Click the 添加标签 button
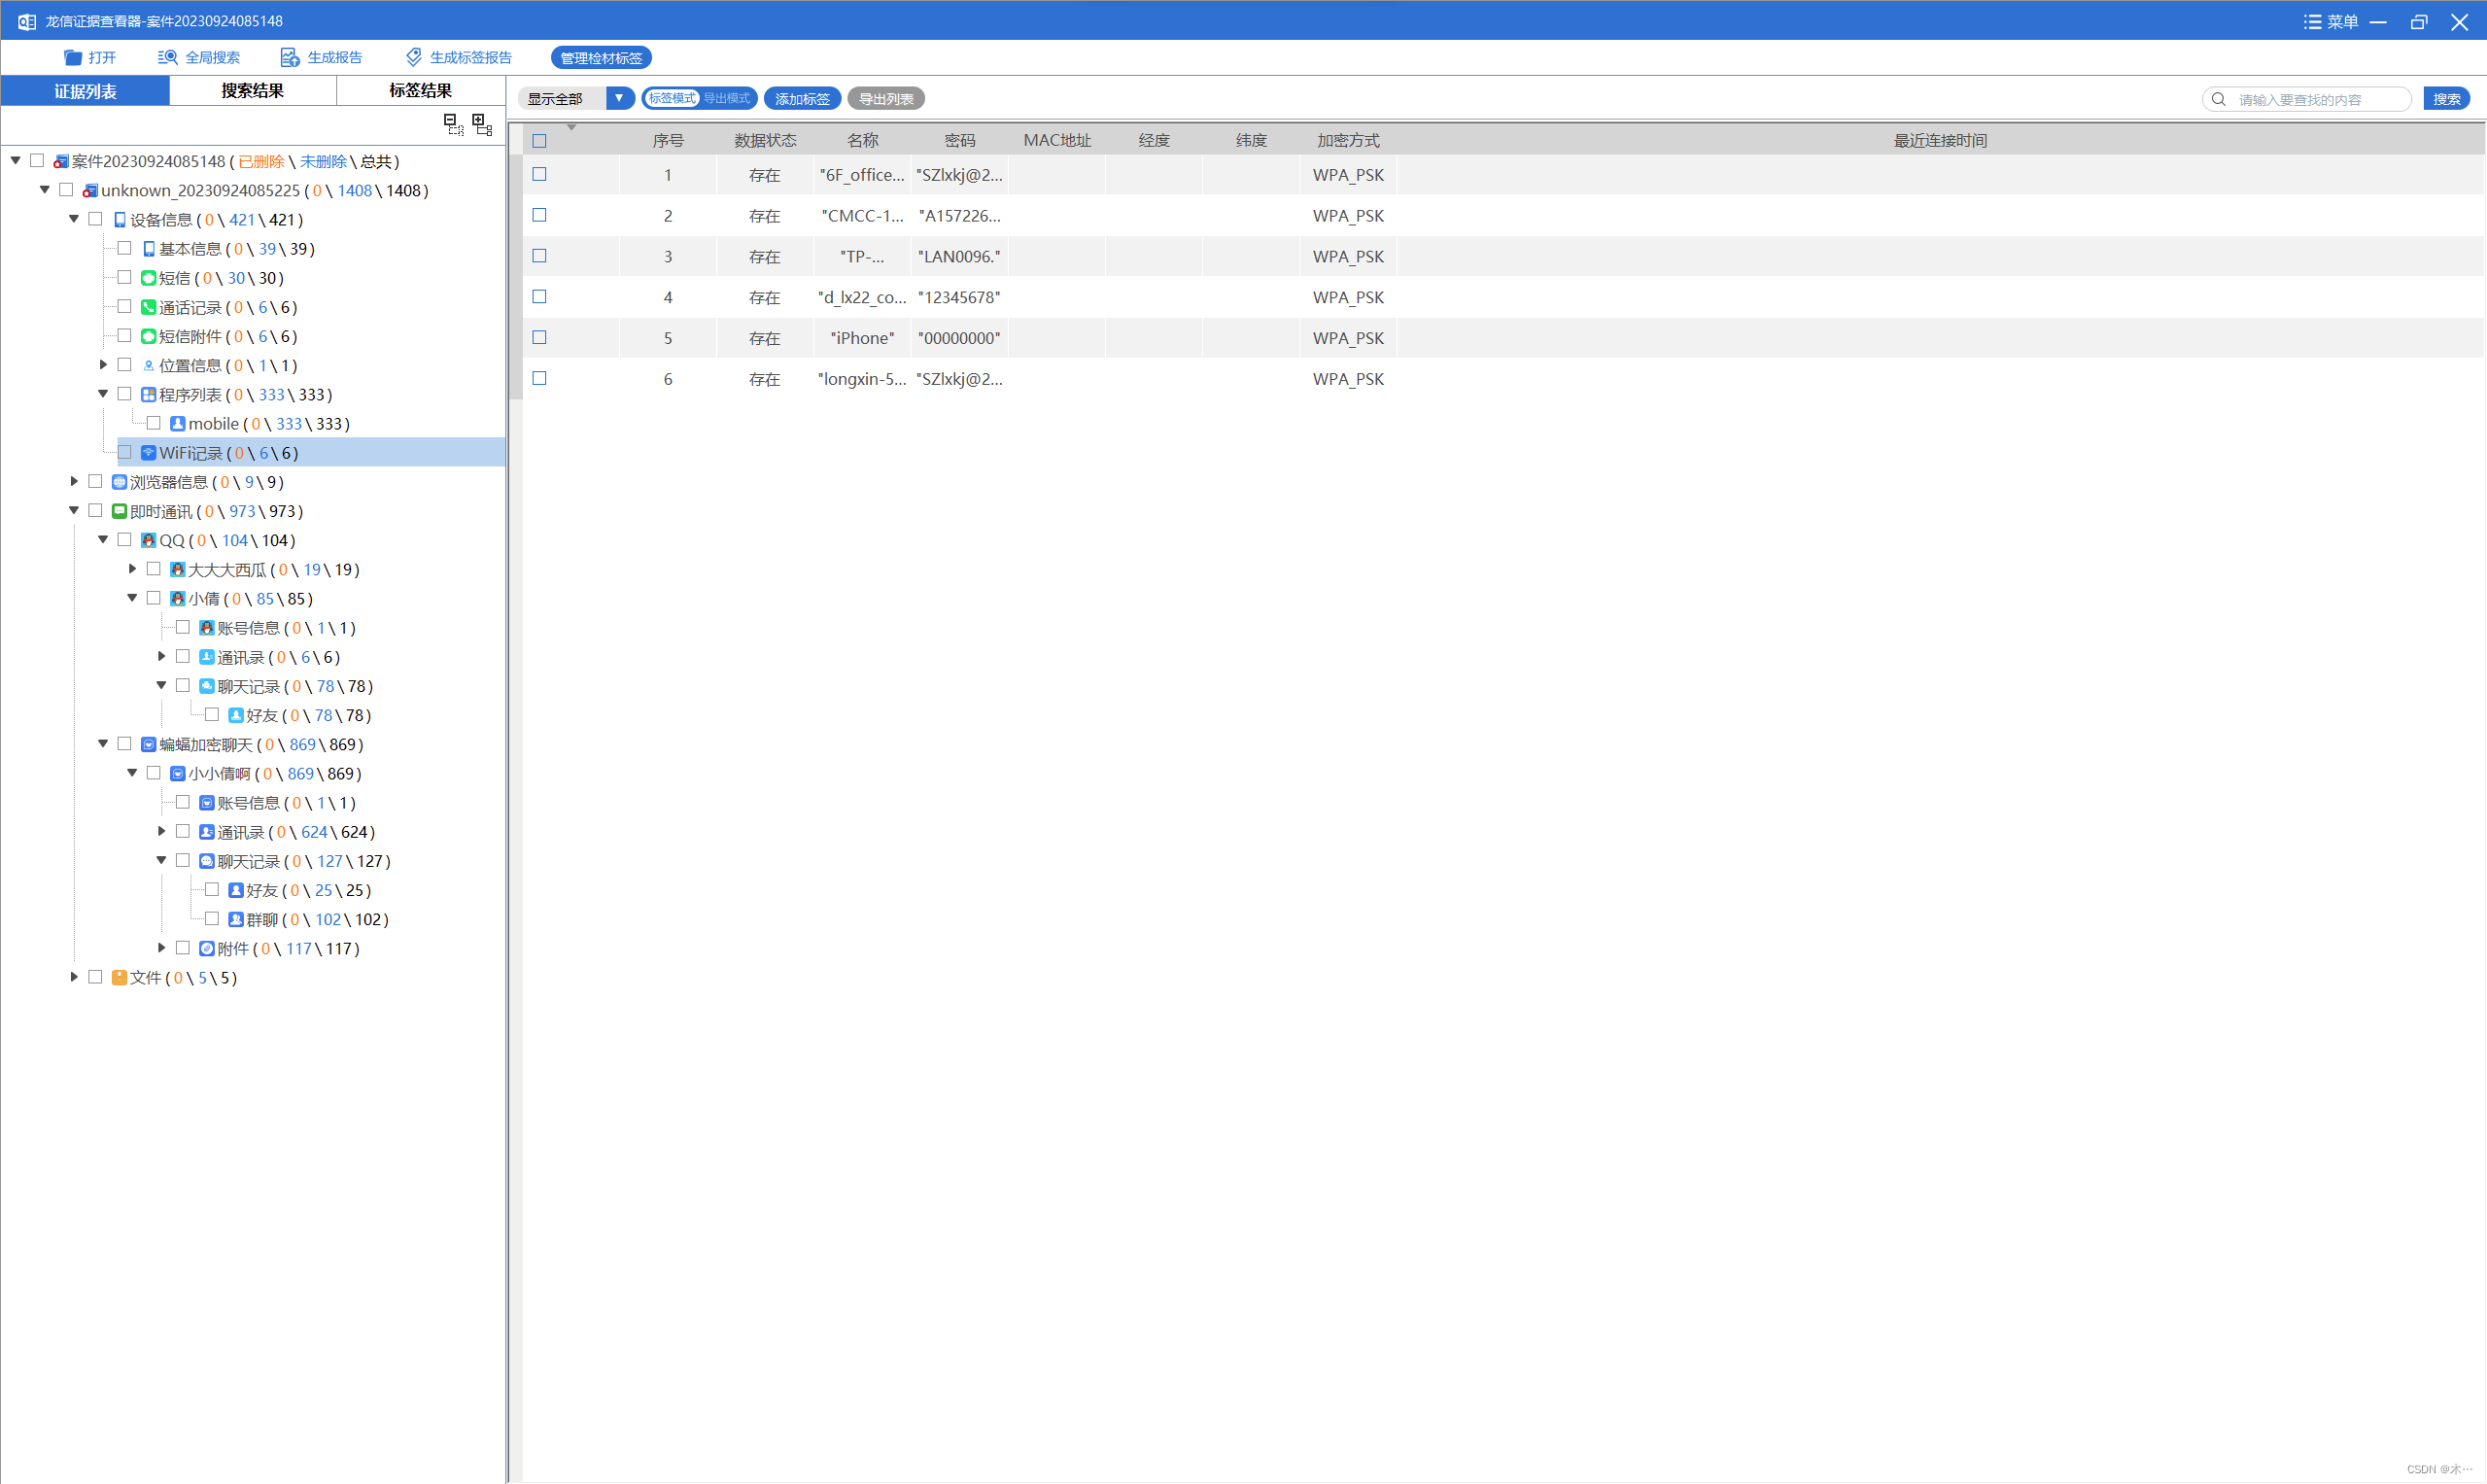The image size is (2487, 1484). [x=802, y=98]
